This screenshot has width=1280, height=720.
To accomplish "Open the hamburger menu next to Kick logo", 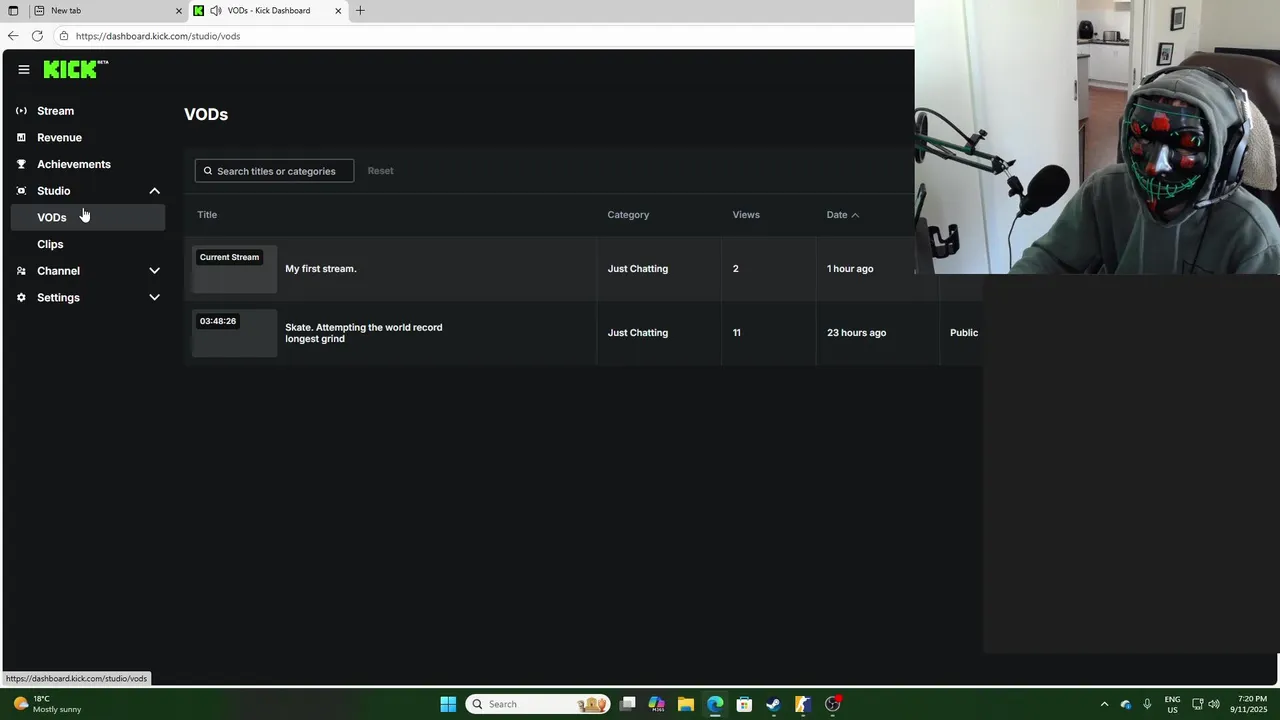I will [24, 70].
